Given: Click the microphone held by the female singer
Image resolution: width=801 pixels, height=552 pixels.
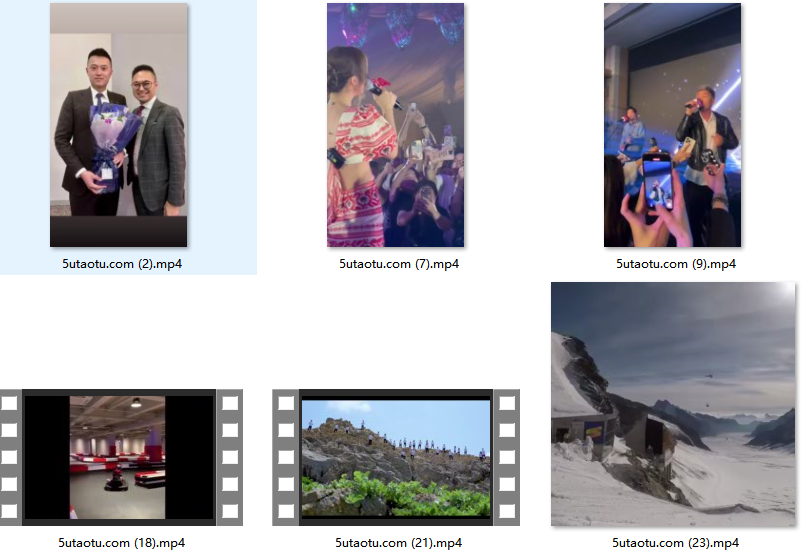Looking at the screenshot, I should 383,95.
